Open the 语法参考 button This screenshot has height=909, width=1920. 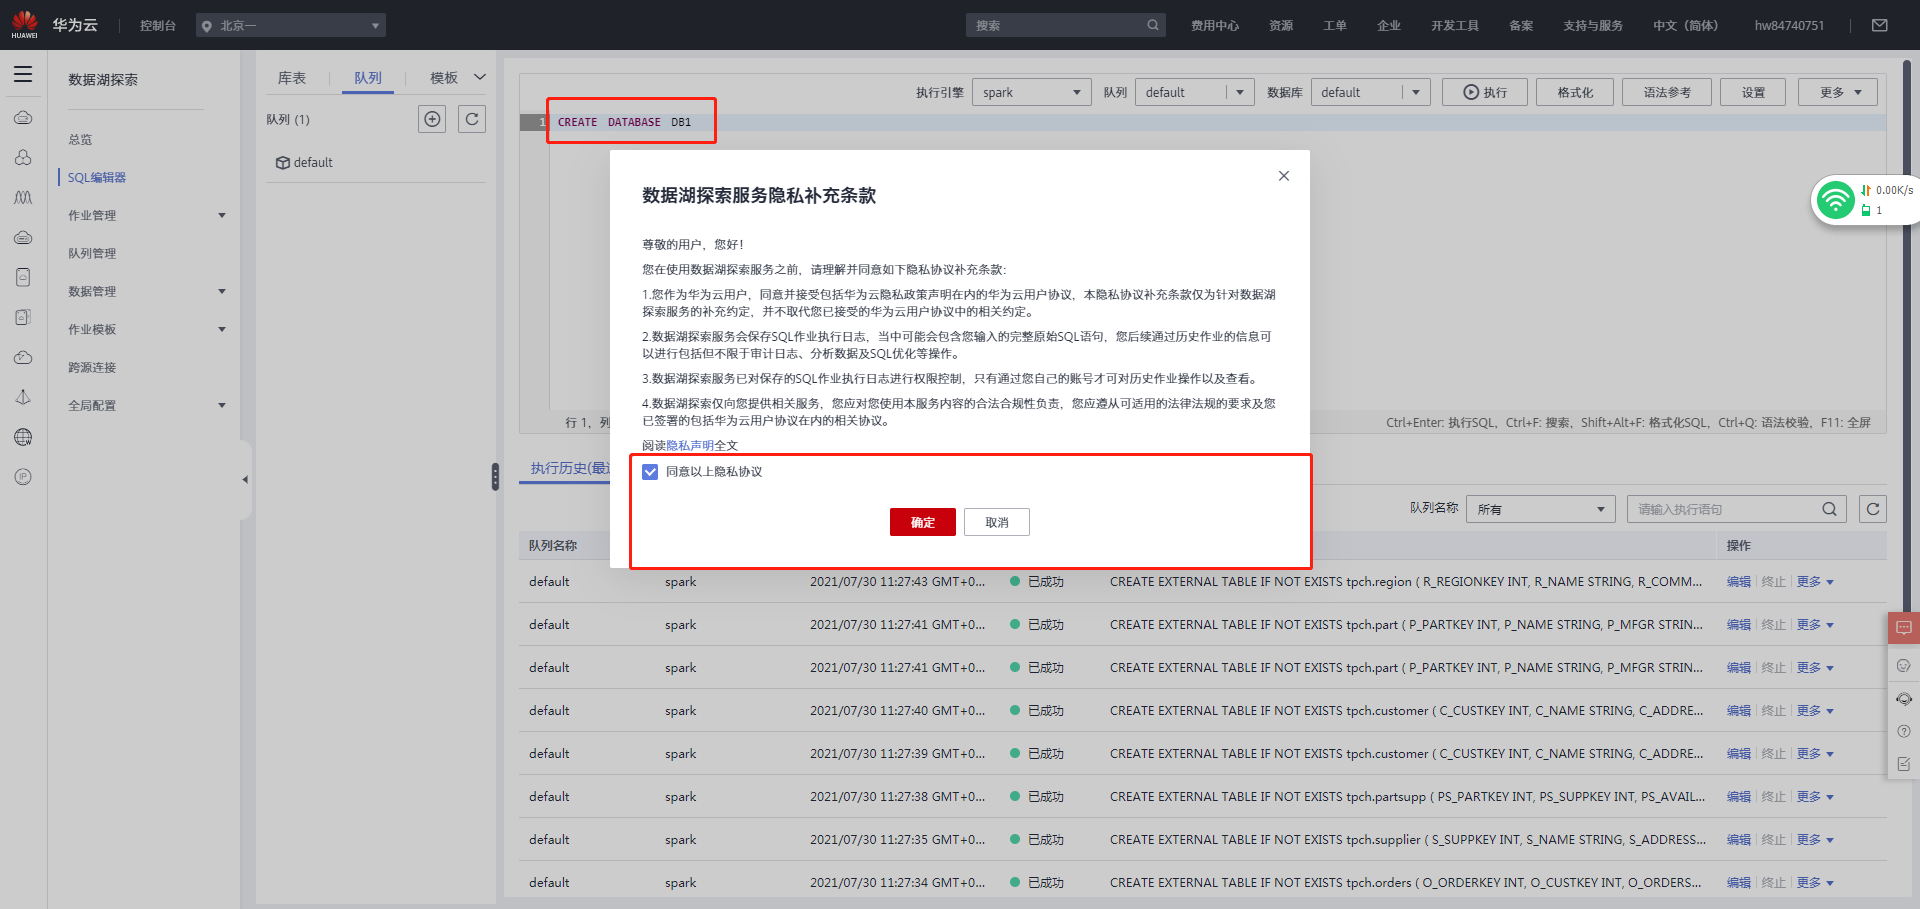click(x=1667, y=92)
